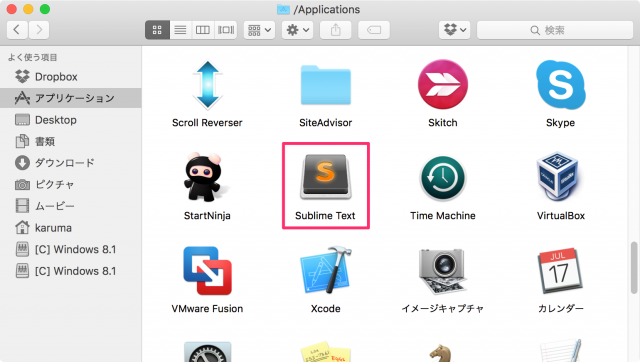
Task: Select the VirtualBox app icon
Action: pyautogui.click(x=558, y=176)
